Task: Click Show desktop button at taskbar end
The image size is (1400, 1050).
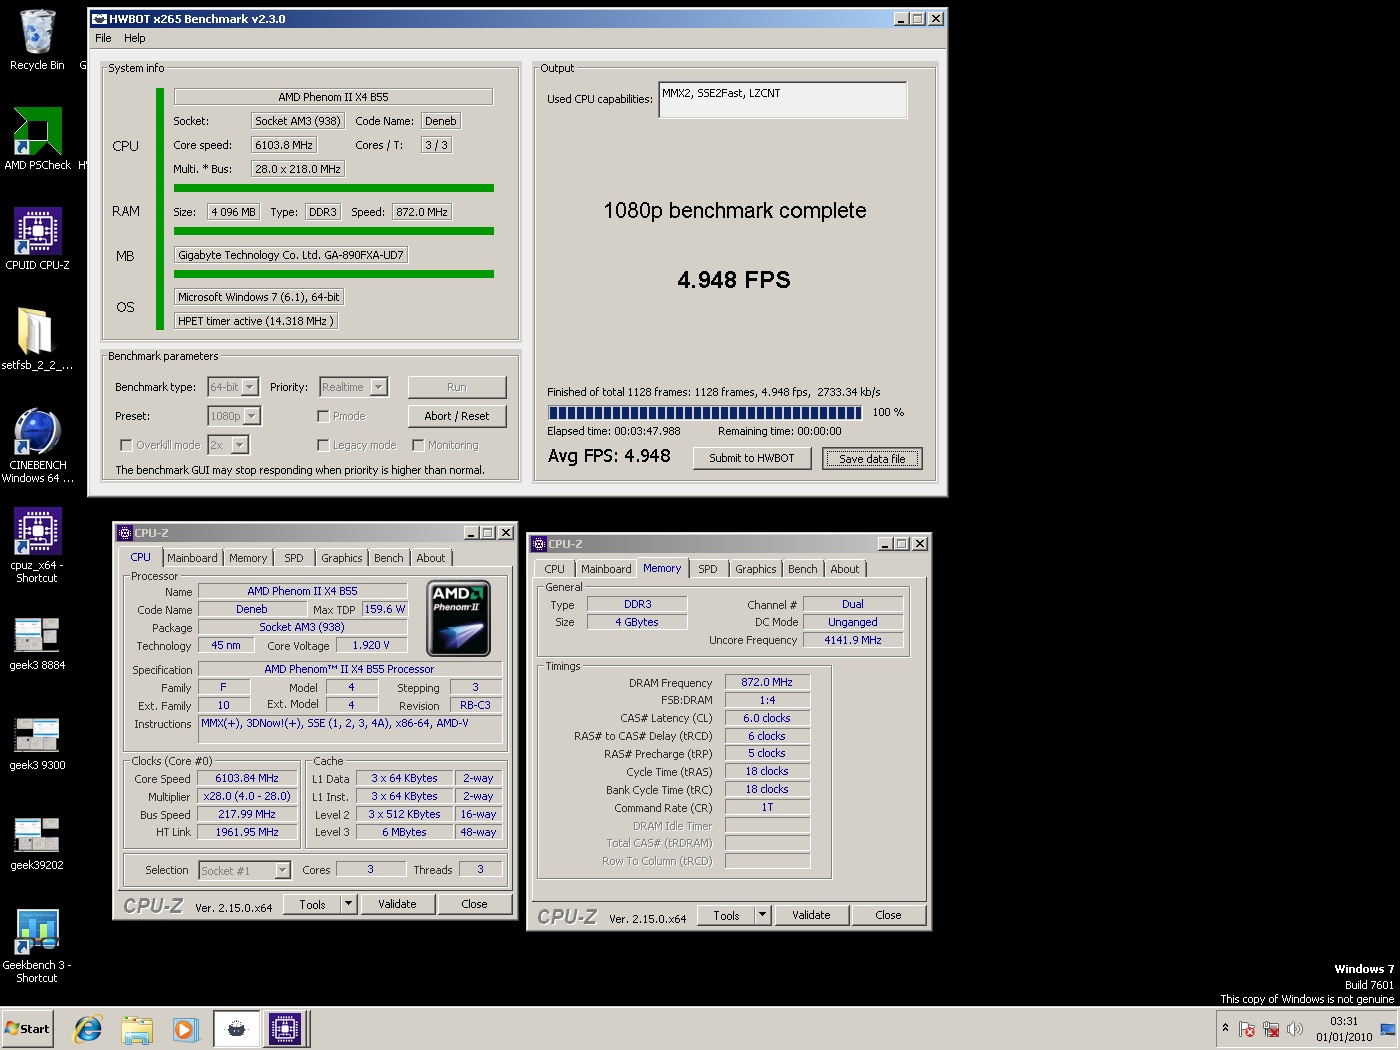Action: coord(1389,1029)
